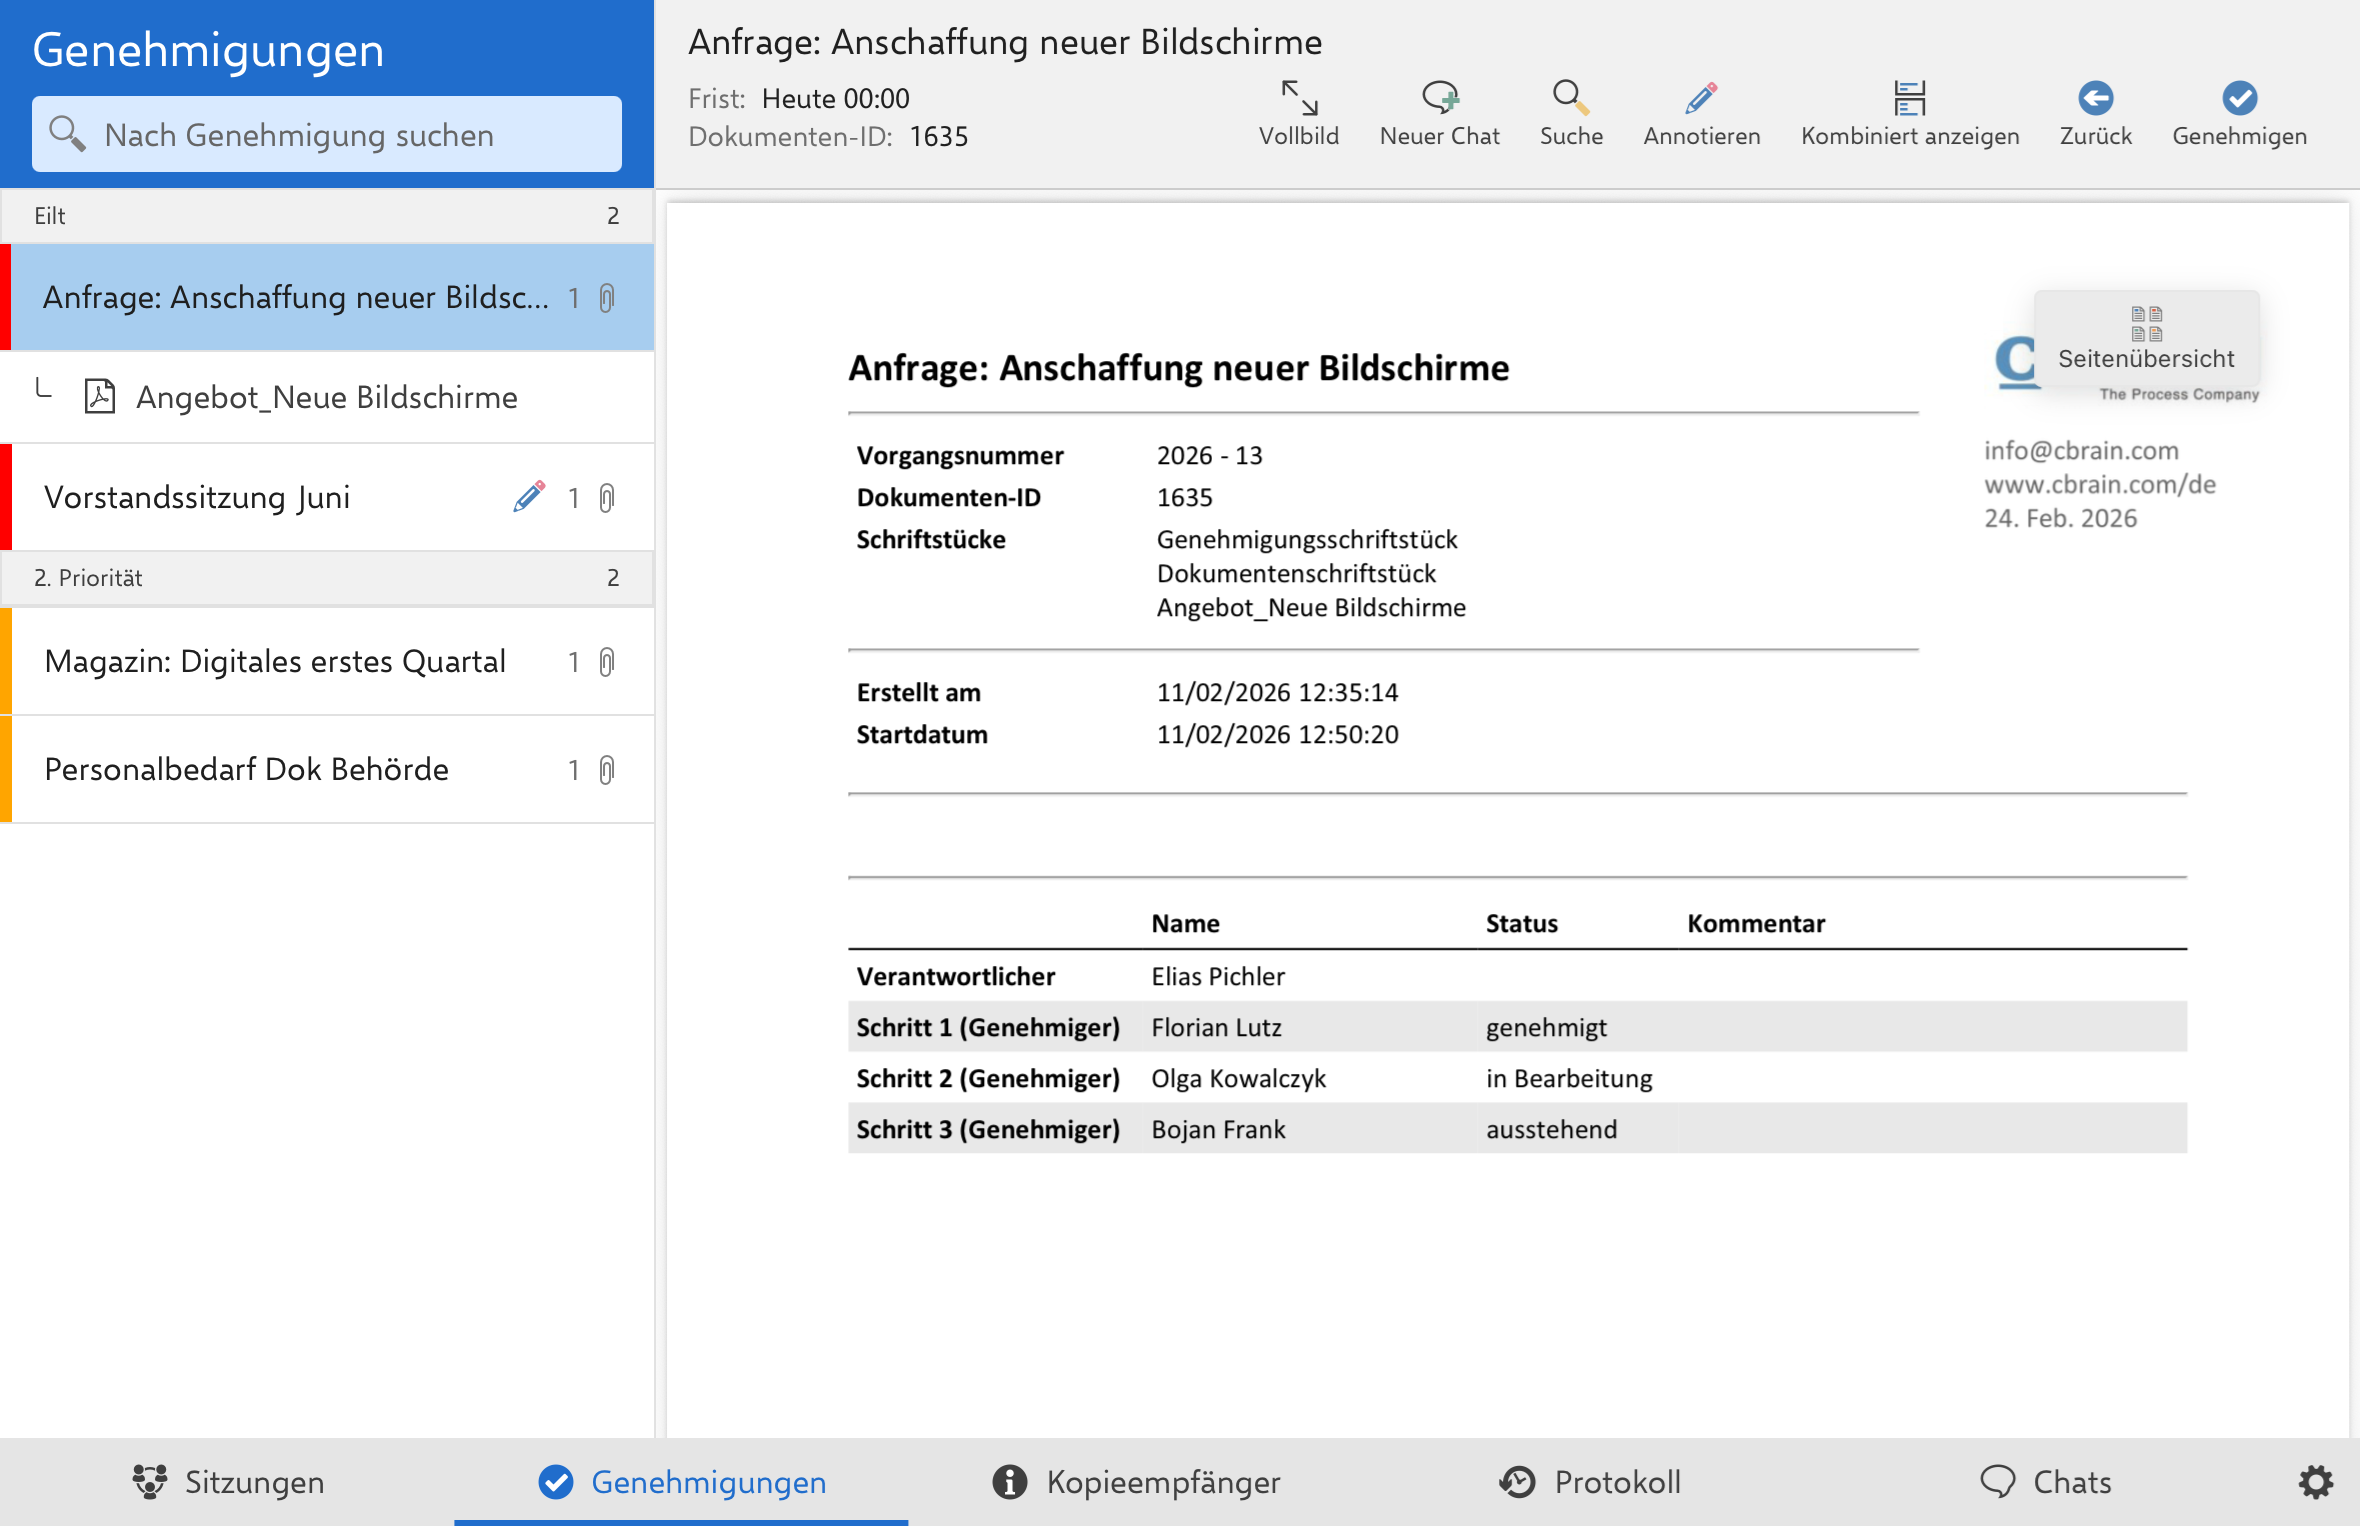This screenshot has width=2360, height=1526.
Task: Switch to the Protokoll tab
Action: [x=1590, y=1482]
